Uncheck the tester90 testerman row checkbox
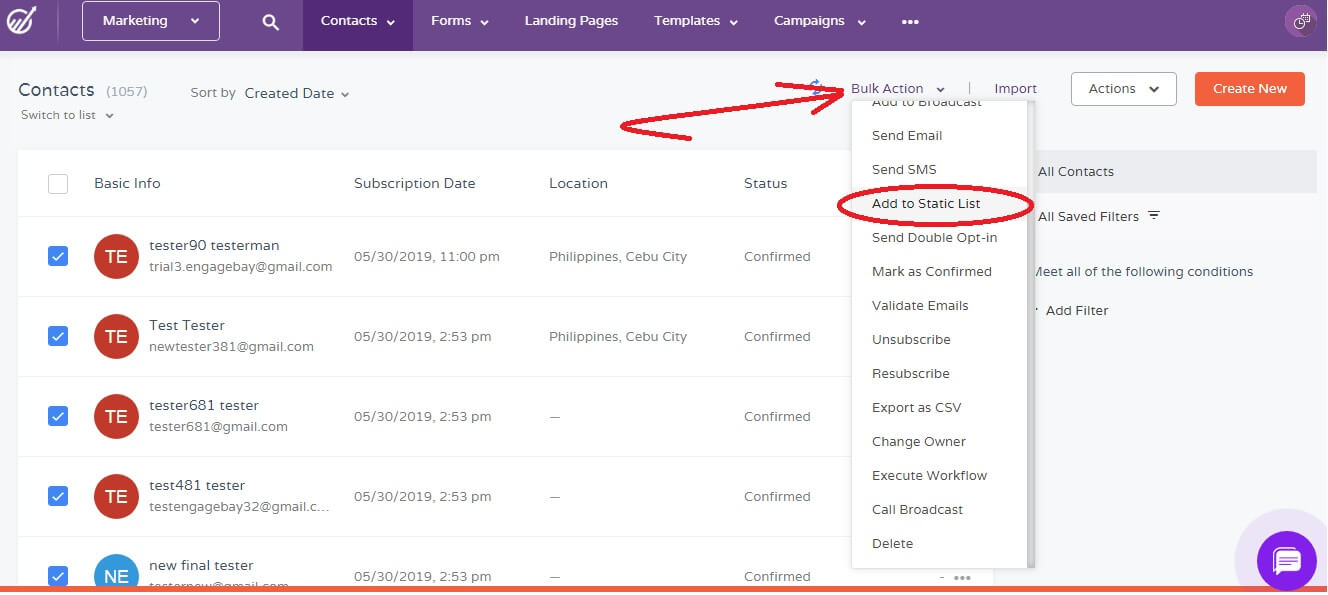This screenshot has width=1328, height=595. click(x=58, y=257)
